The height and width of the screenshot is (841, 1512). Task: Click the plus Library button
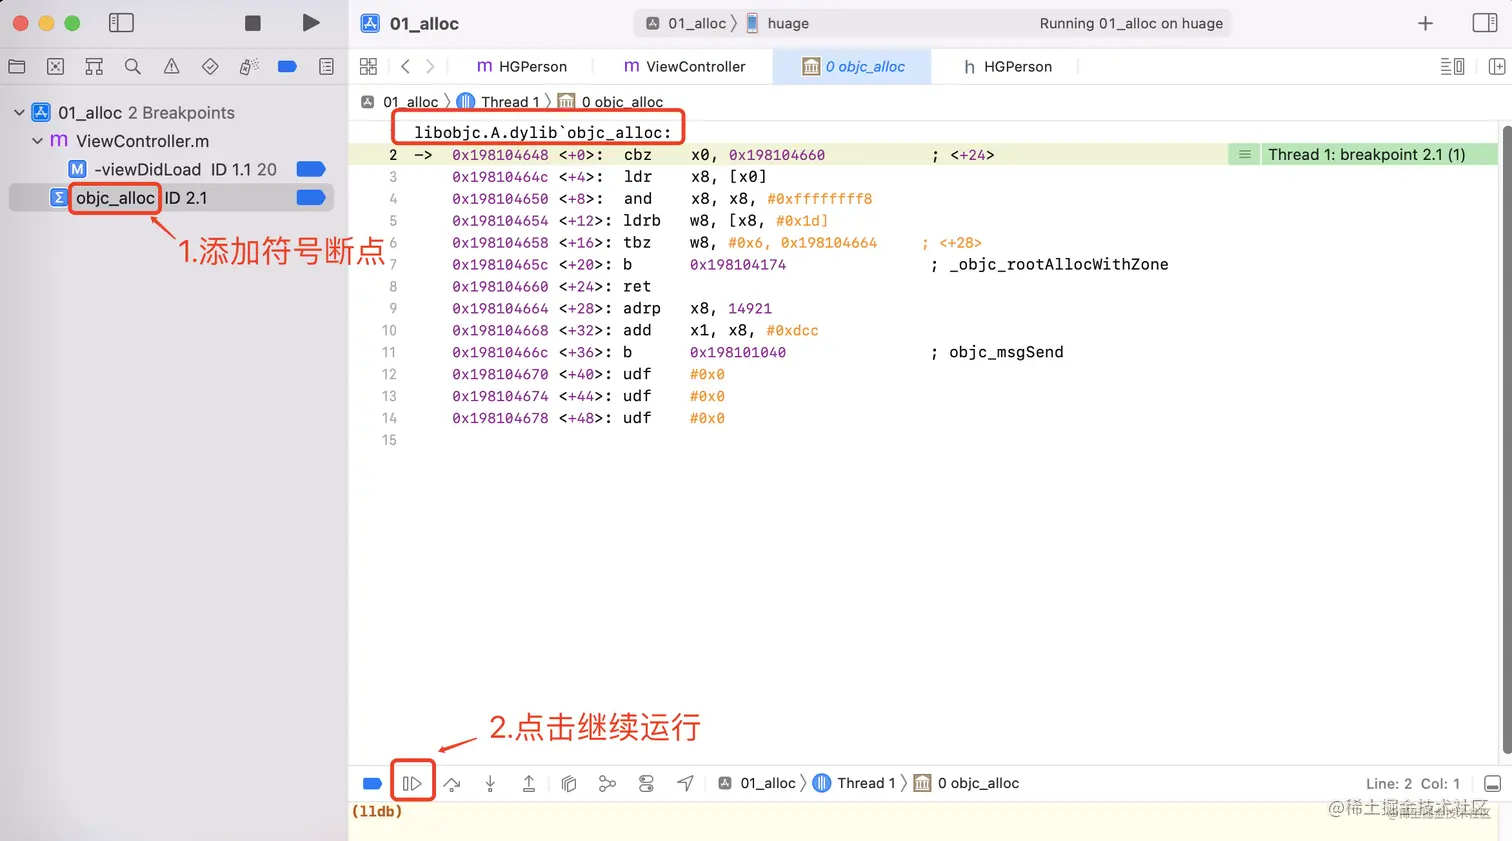pos(1426,23)
